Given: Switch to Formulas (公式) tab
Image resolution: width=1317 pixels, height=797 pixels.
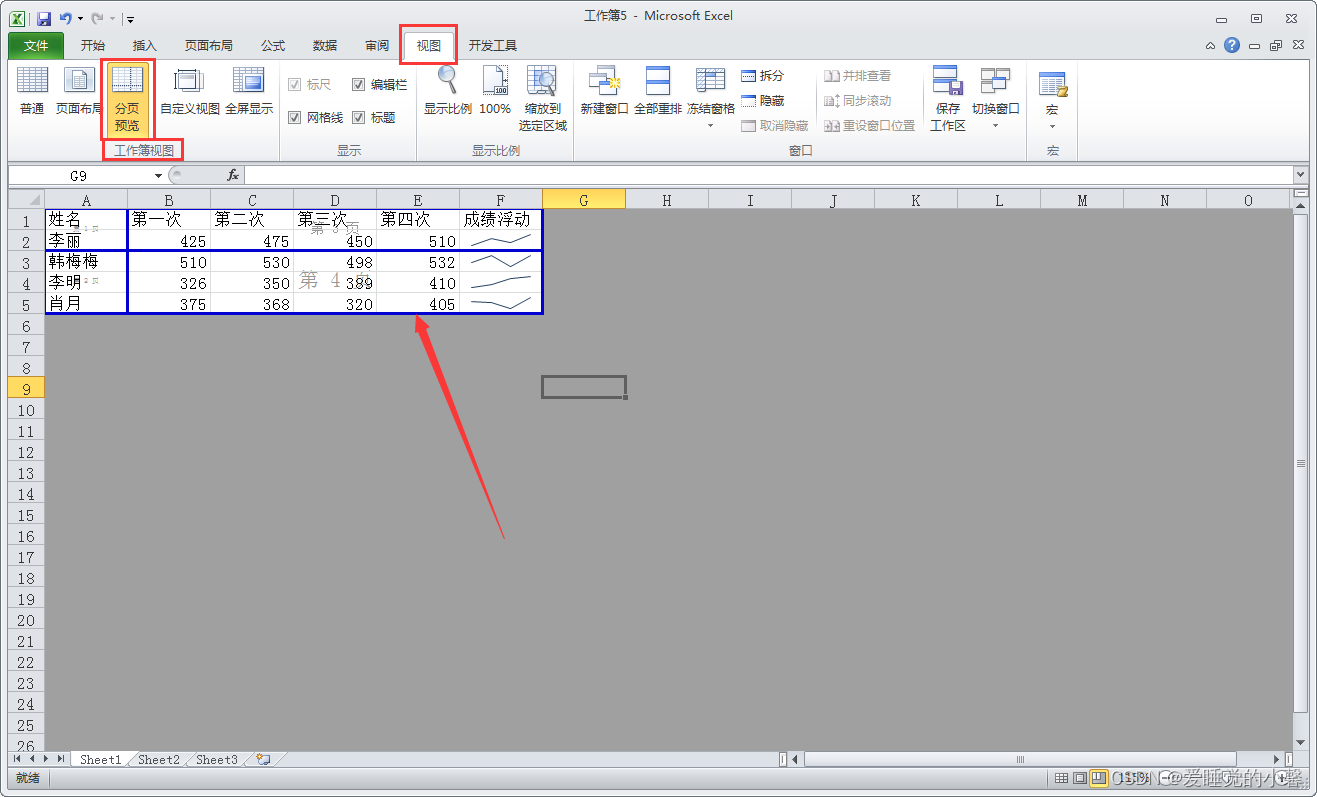Looking at the screenshot, I should click(x=273, y=46).
